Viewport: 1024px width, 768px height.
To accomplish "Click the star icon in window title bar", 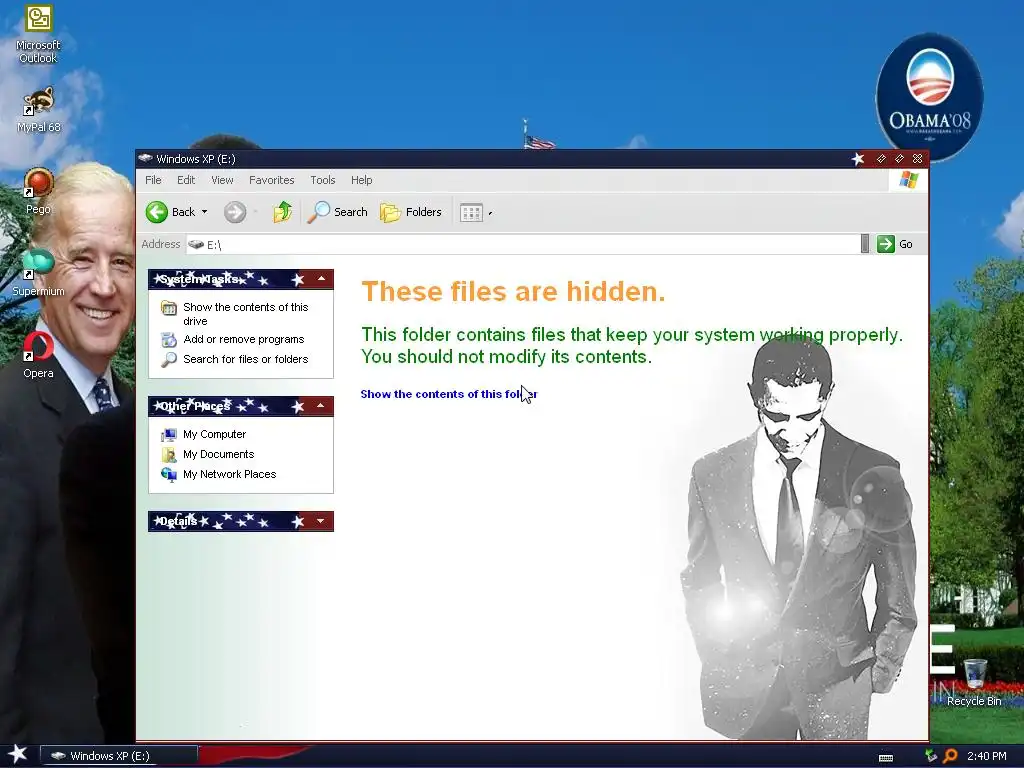I will click(x=857, y=159).
